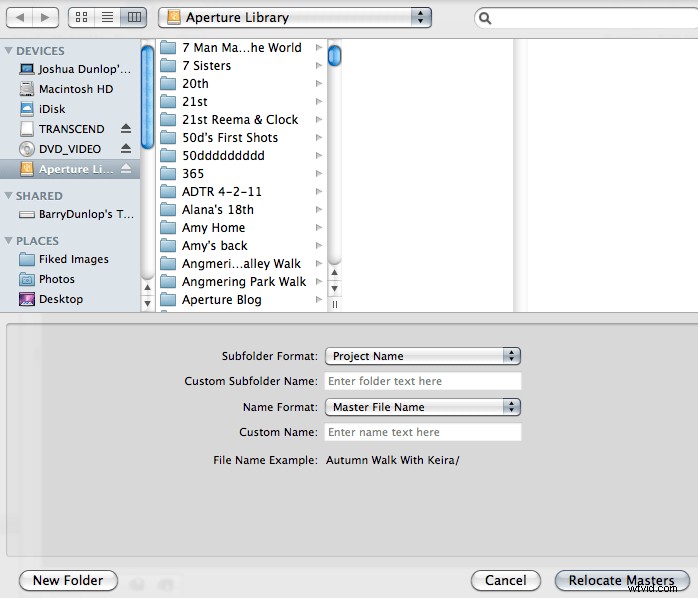Expand arrow beside 365 folder
This screenshot has width=698, height=598.
click(318, 174)
